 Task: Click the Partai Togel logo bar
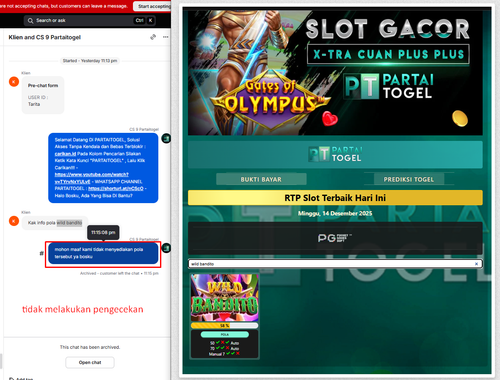pyautogui.click(x=335, y=155)
